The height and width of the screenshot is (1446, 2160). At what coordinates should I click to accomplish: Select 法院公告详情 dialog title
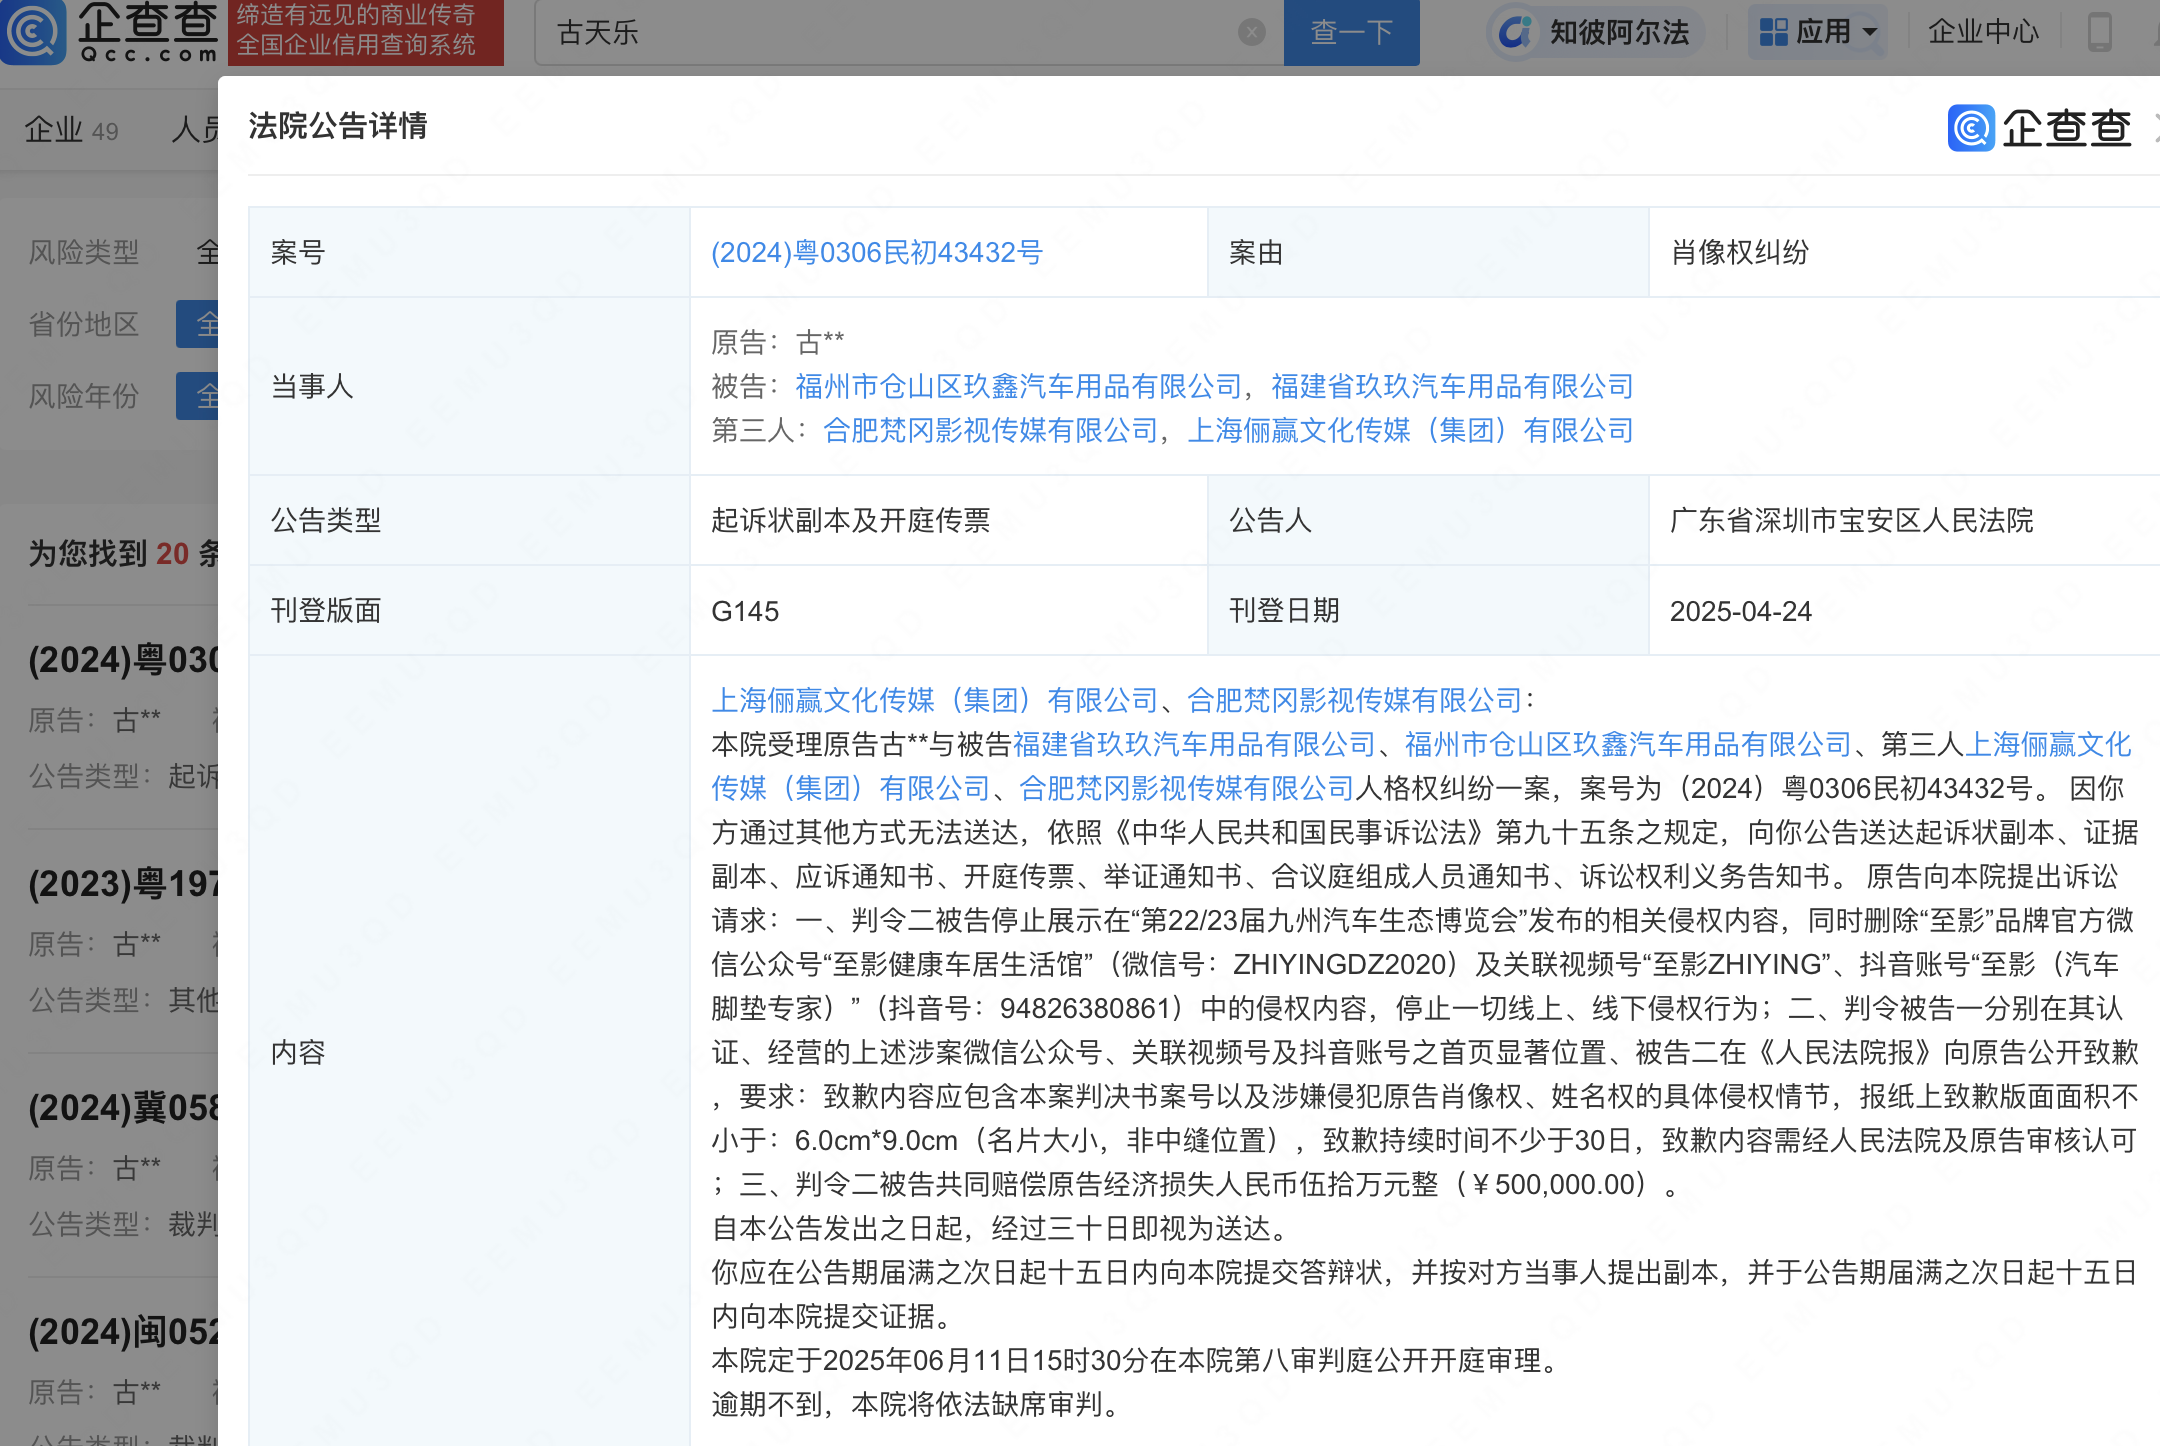click(338, 126)
